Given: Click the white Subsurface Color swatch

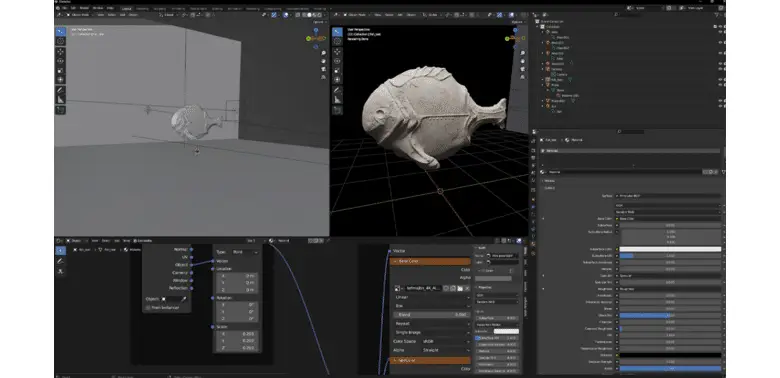Looking at the screenshot, I should 670,249.
